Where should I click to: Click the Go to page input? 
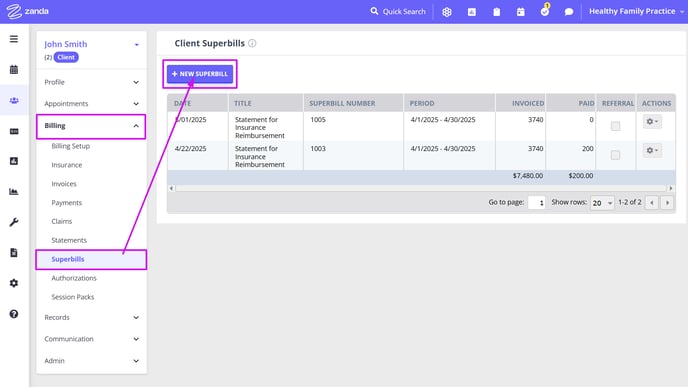coord(536,203)
